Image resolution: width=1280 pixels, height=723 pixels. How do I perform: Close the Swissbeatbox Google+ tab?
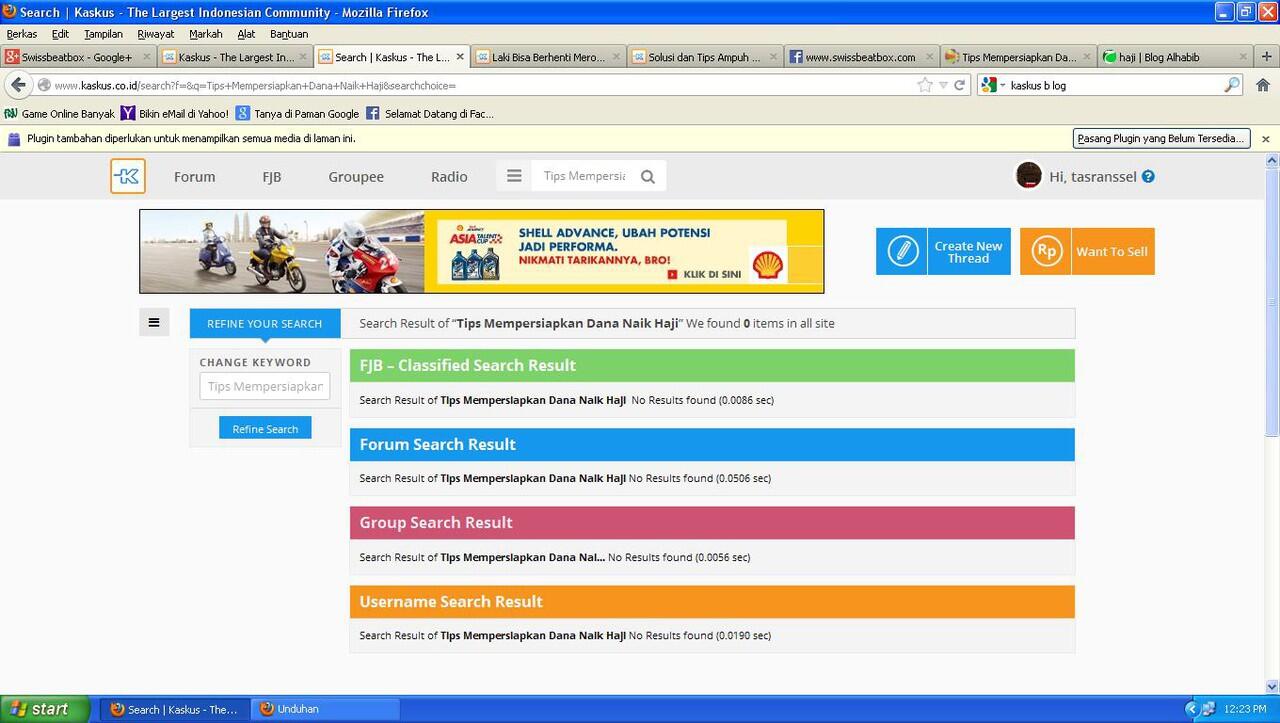tap(147, 57)
